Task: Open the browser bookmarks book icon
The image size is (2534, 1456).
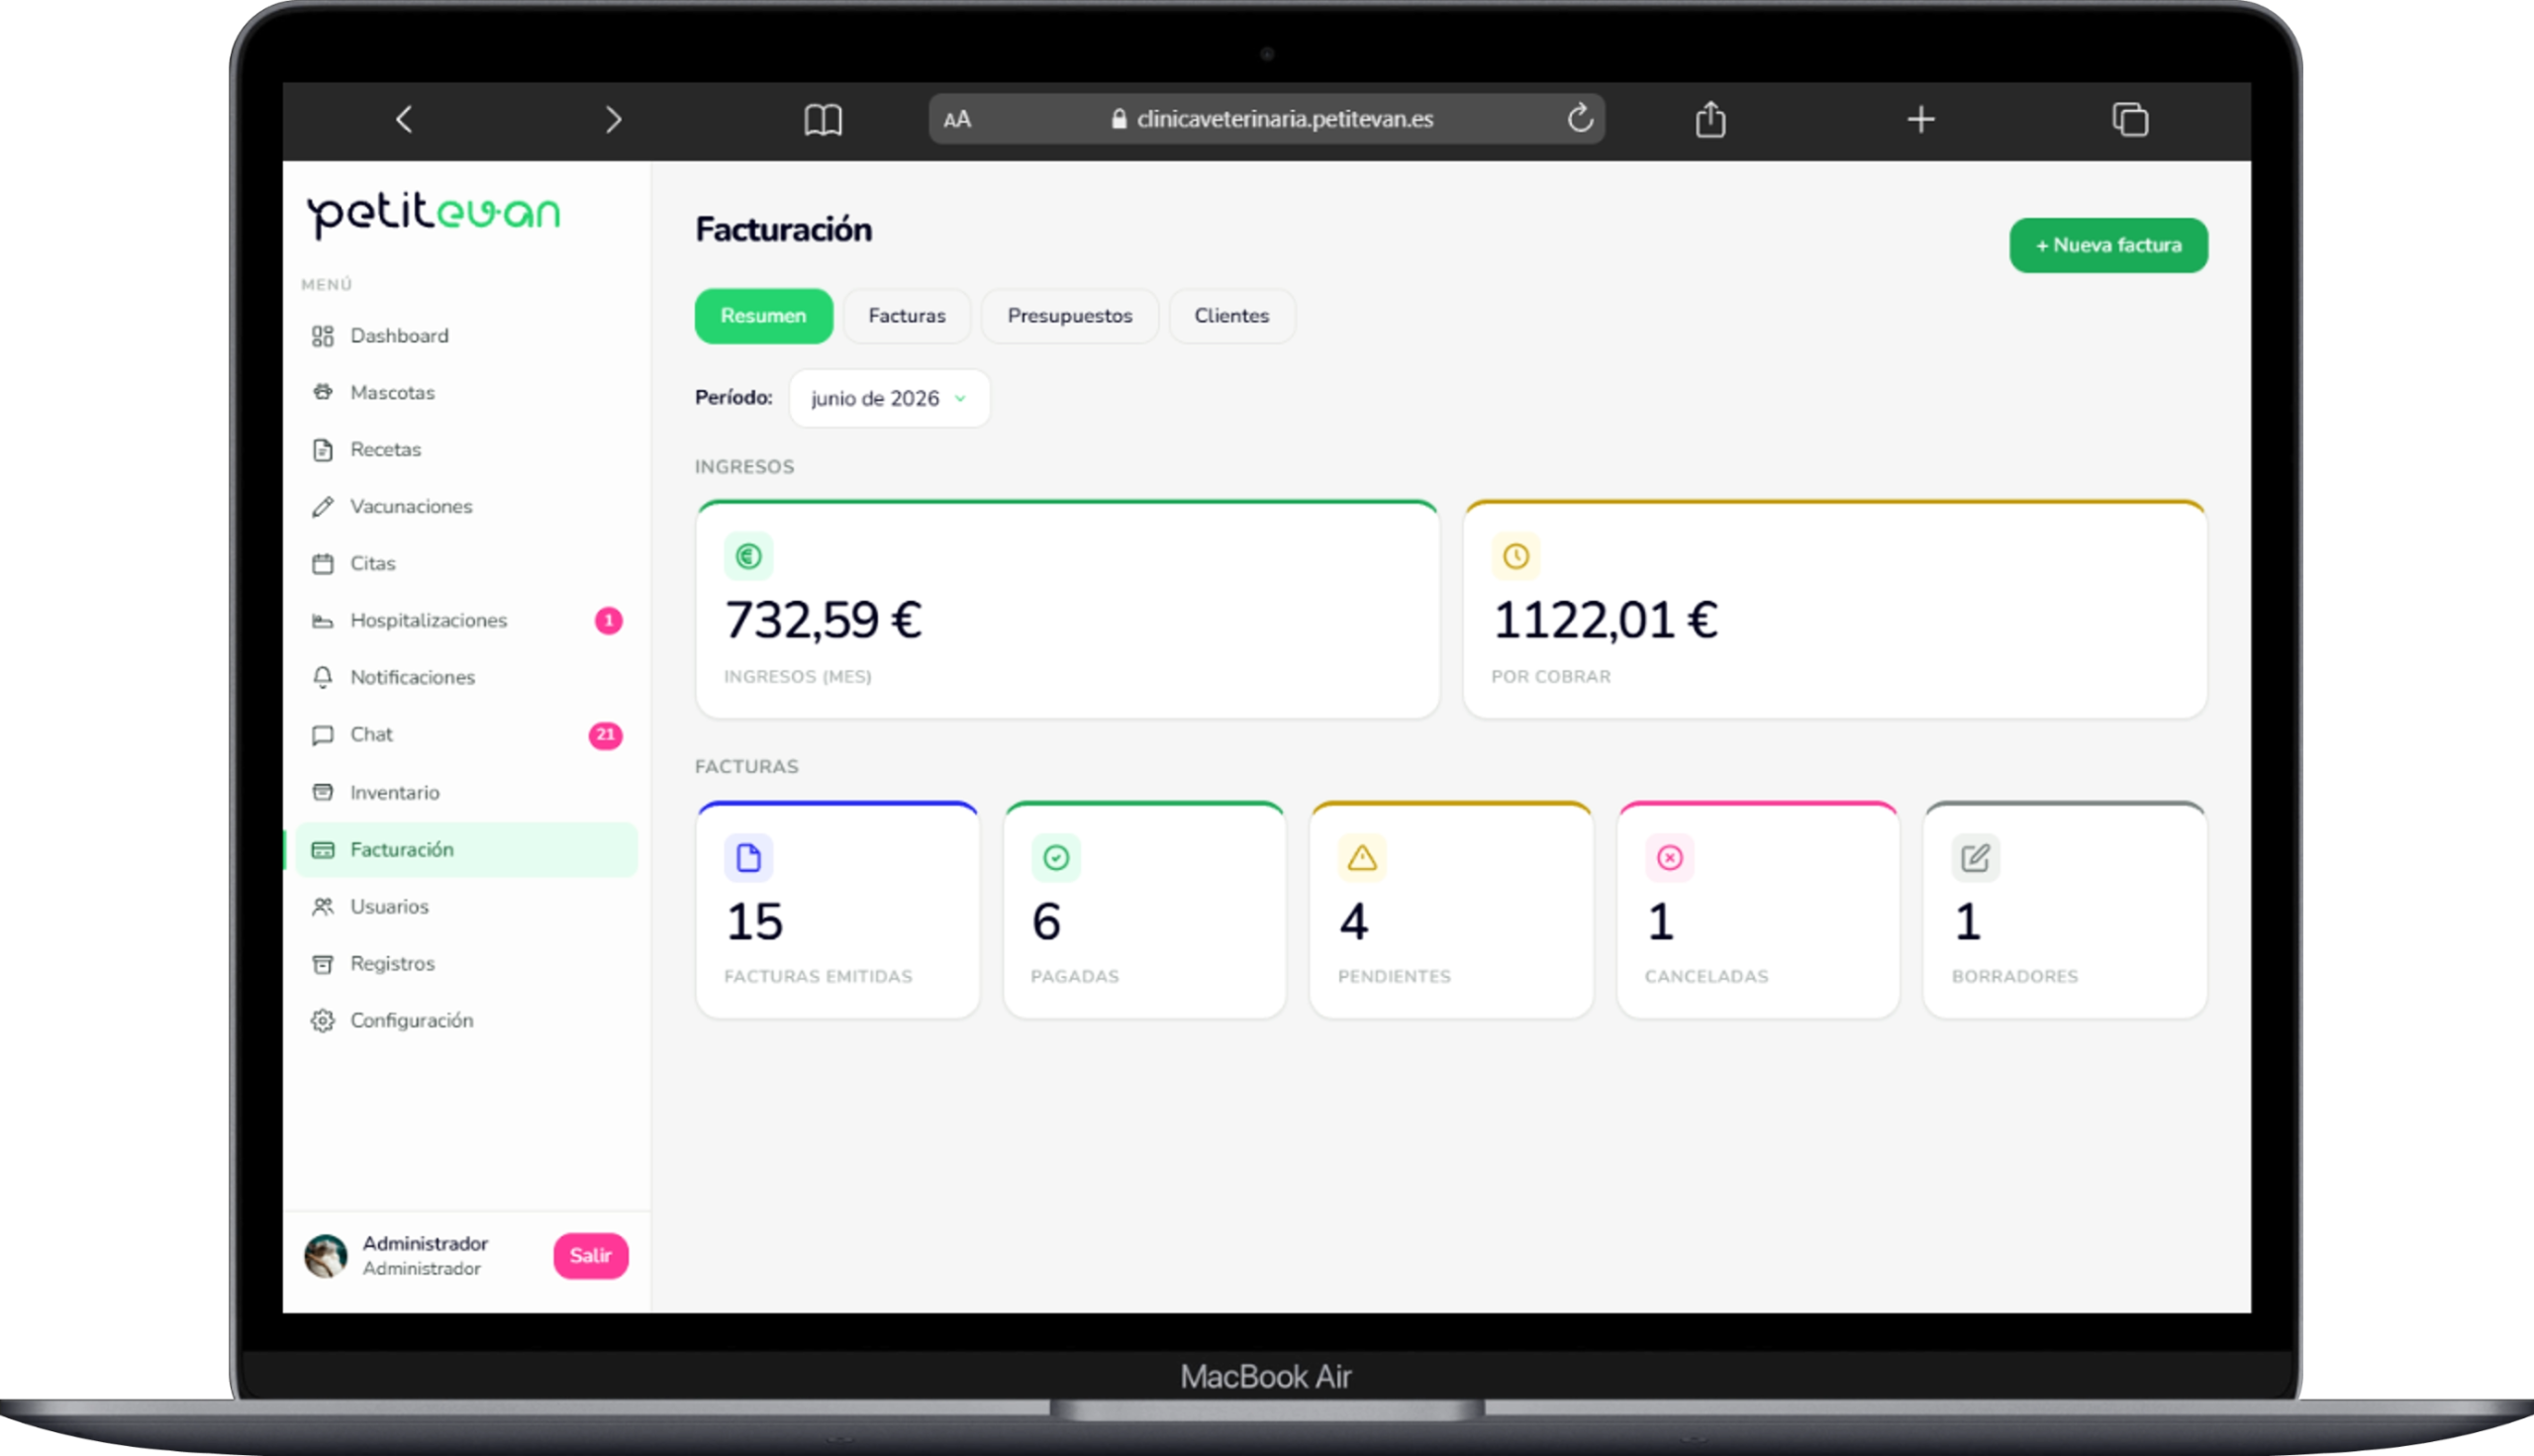Action: point(823,120)
